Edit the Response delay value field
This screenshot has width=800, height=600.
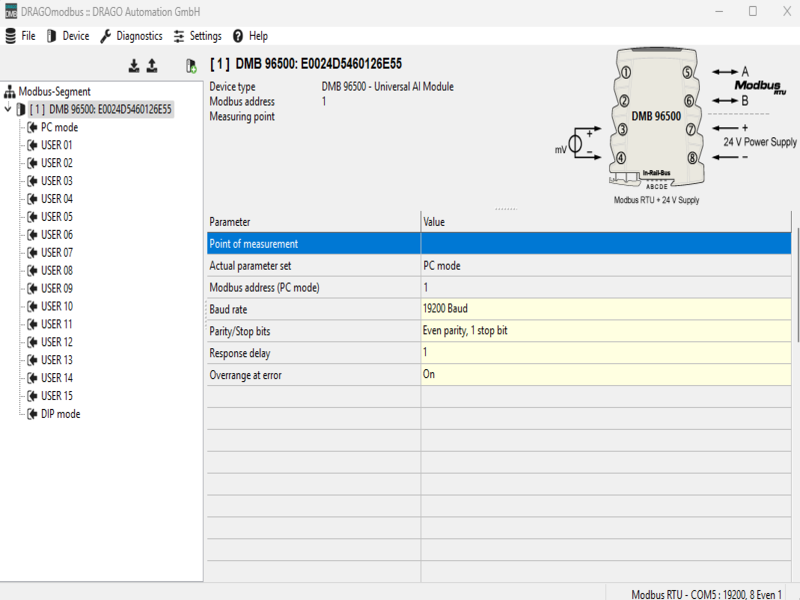tap(606, 353)
